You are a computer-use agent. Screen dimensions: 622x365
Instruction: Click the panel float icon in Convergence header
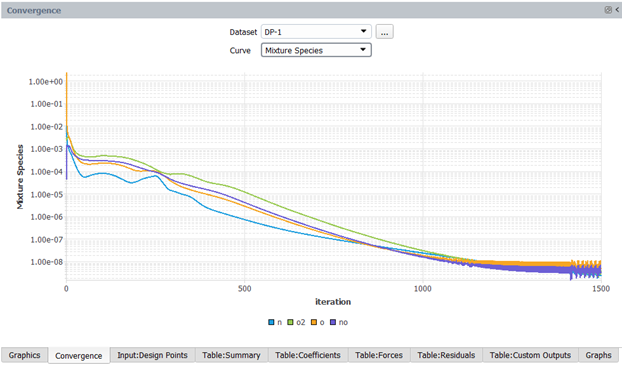pyautogui.click(x=608, y=10)
